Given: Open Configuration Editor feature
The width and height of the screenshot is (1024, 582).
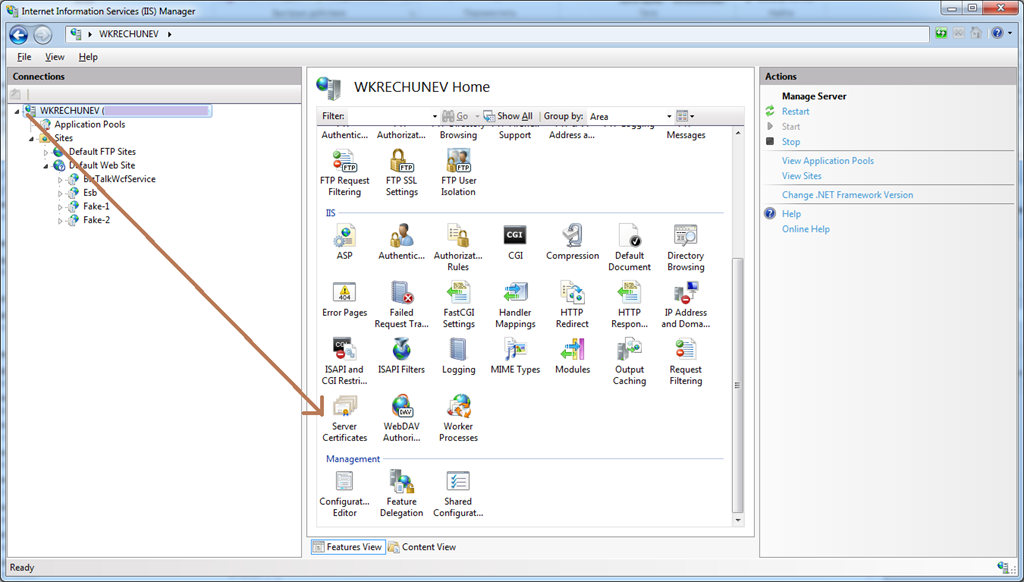Looking at the screenshot, I should (x=344, y=493).
